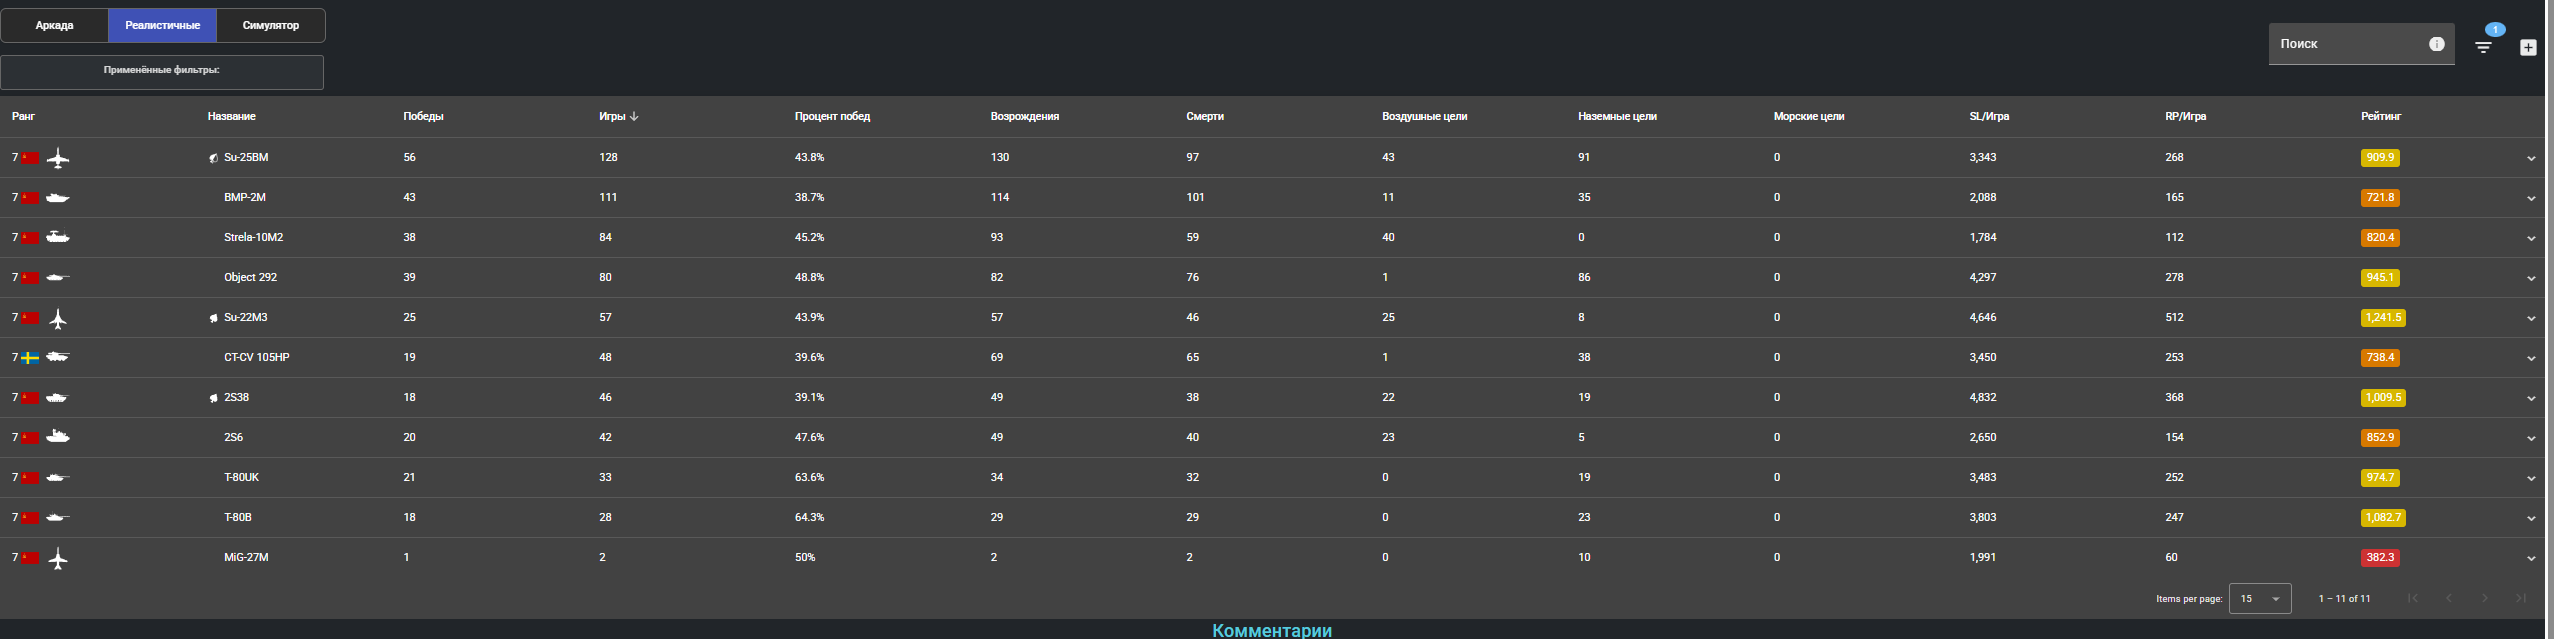Click the info icon in the Поиск field
Screen dimensions: 2554x639
click(x=2436, y=44)
